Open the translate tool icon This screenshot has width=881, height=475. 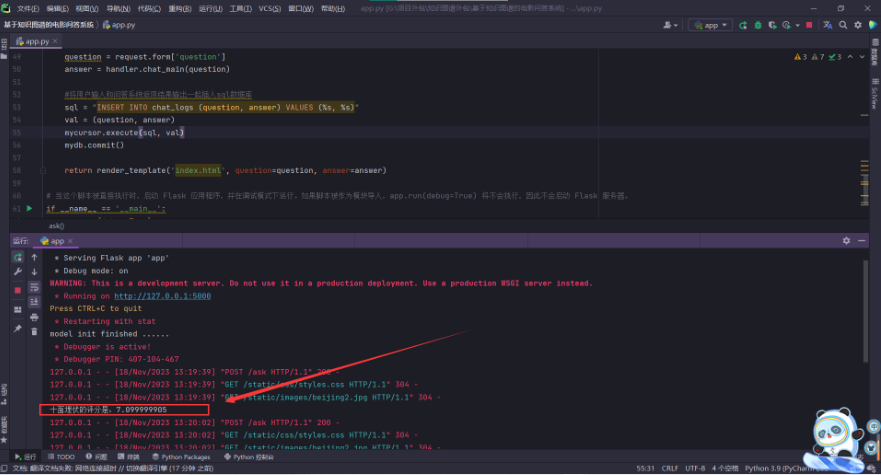(828, 25)
